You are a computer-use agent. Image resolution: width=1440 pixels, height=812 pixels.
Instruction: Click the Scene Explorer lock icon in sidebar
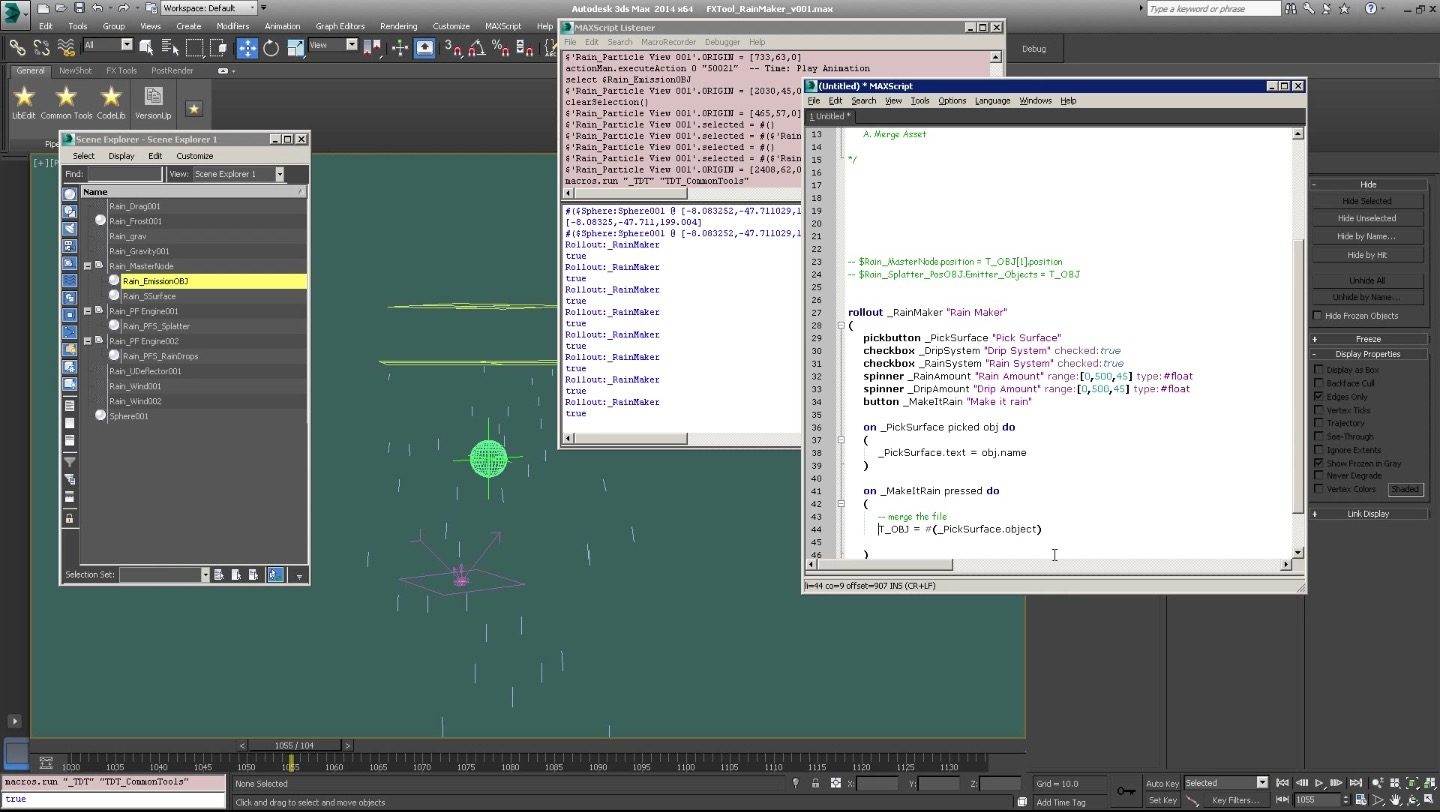tap(69, 518)
